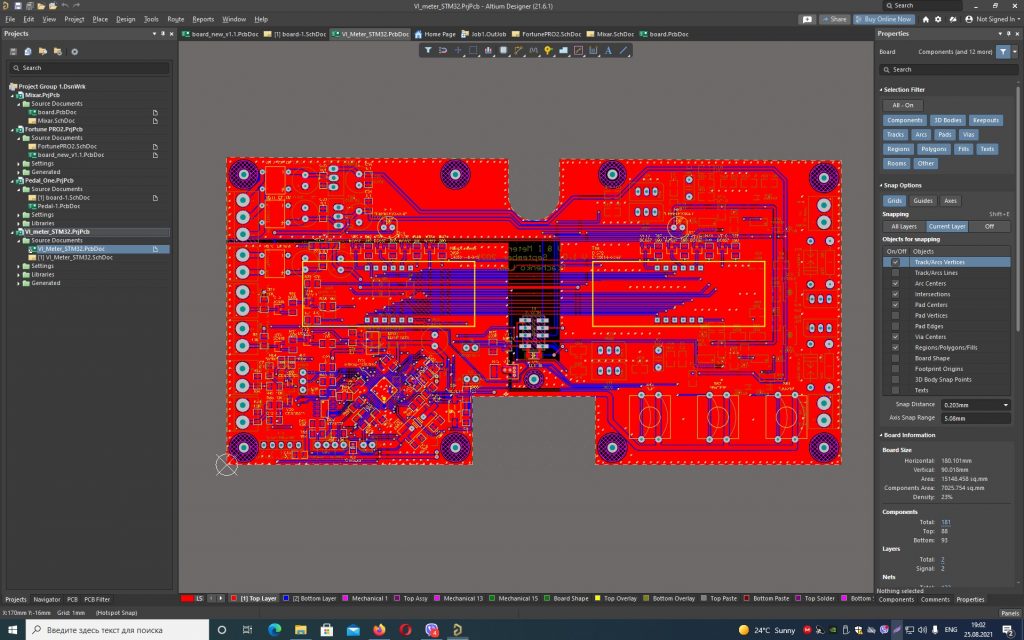Select the Place String text tool
This screenshot has width=1024, height=640.
pos(607,50)
